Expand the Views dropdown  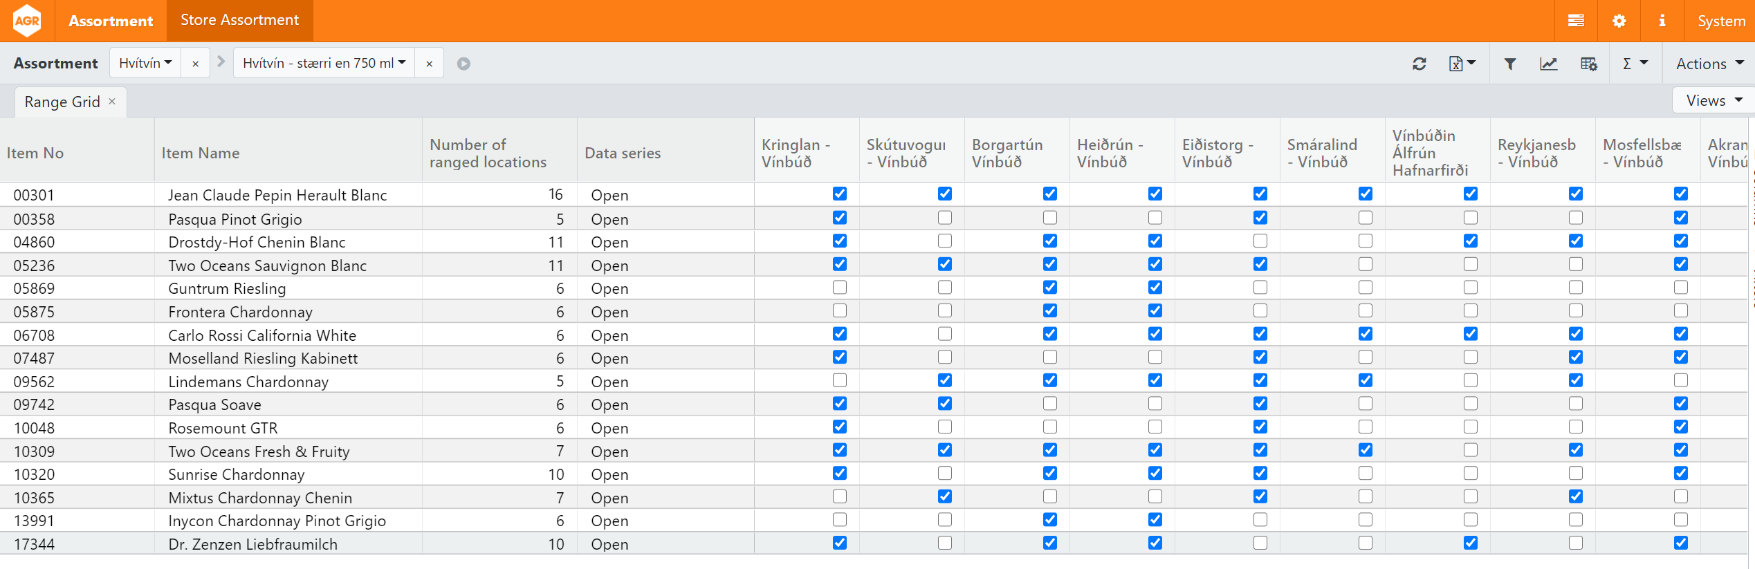click(x=1714, y=100)
